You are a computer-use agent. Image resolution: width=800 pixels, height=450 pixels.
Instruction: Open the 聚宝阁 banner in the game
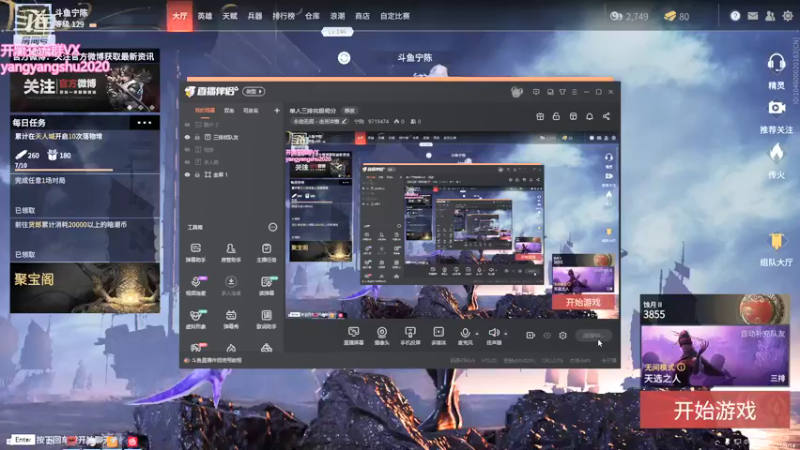(x=85, y=288)
